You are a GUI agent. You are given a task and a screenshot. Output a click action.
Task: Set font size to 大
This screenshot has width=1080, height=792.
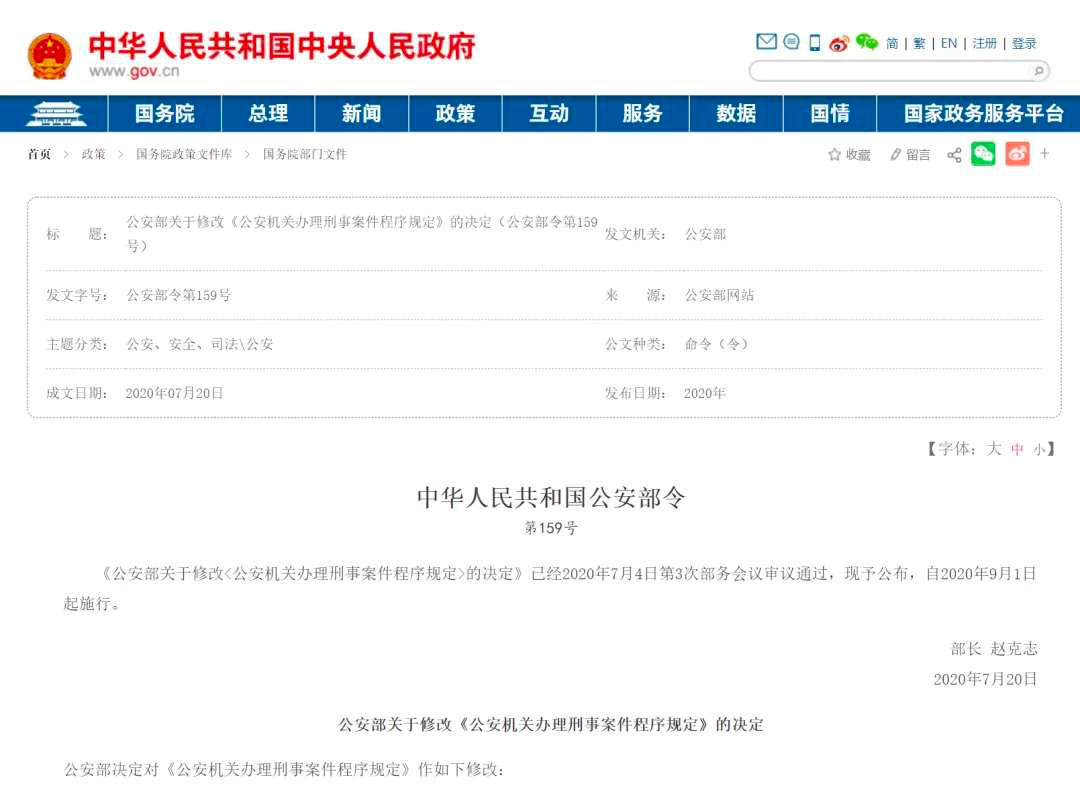[x=993, y=450]
